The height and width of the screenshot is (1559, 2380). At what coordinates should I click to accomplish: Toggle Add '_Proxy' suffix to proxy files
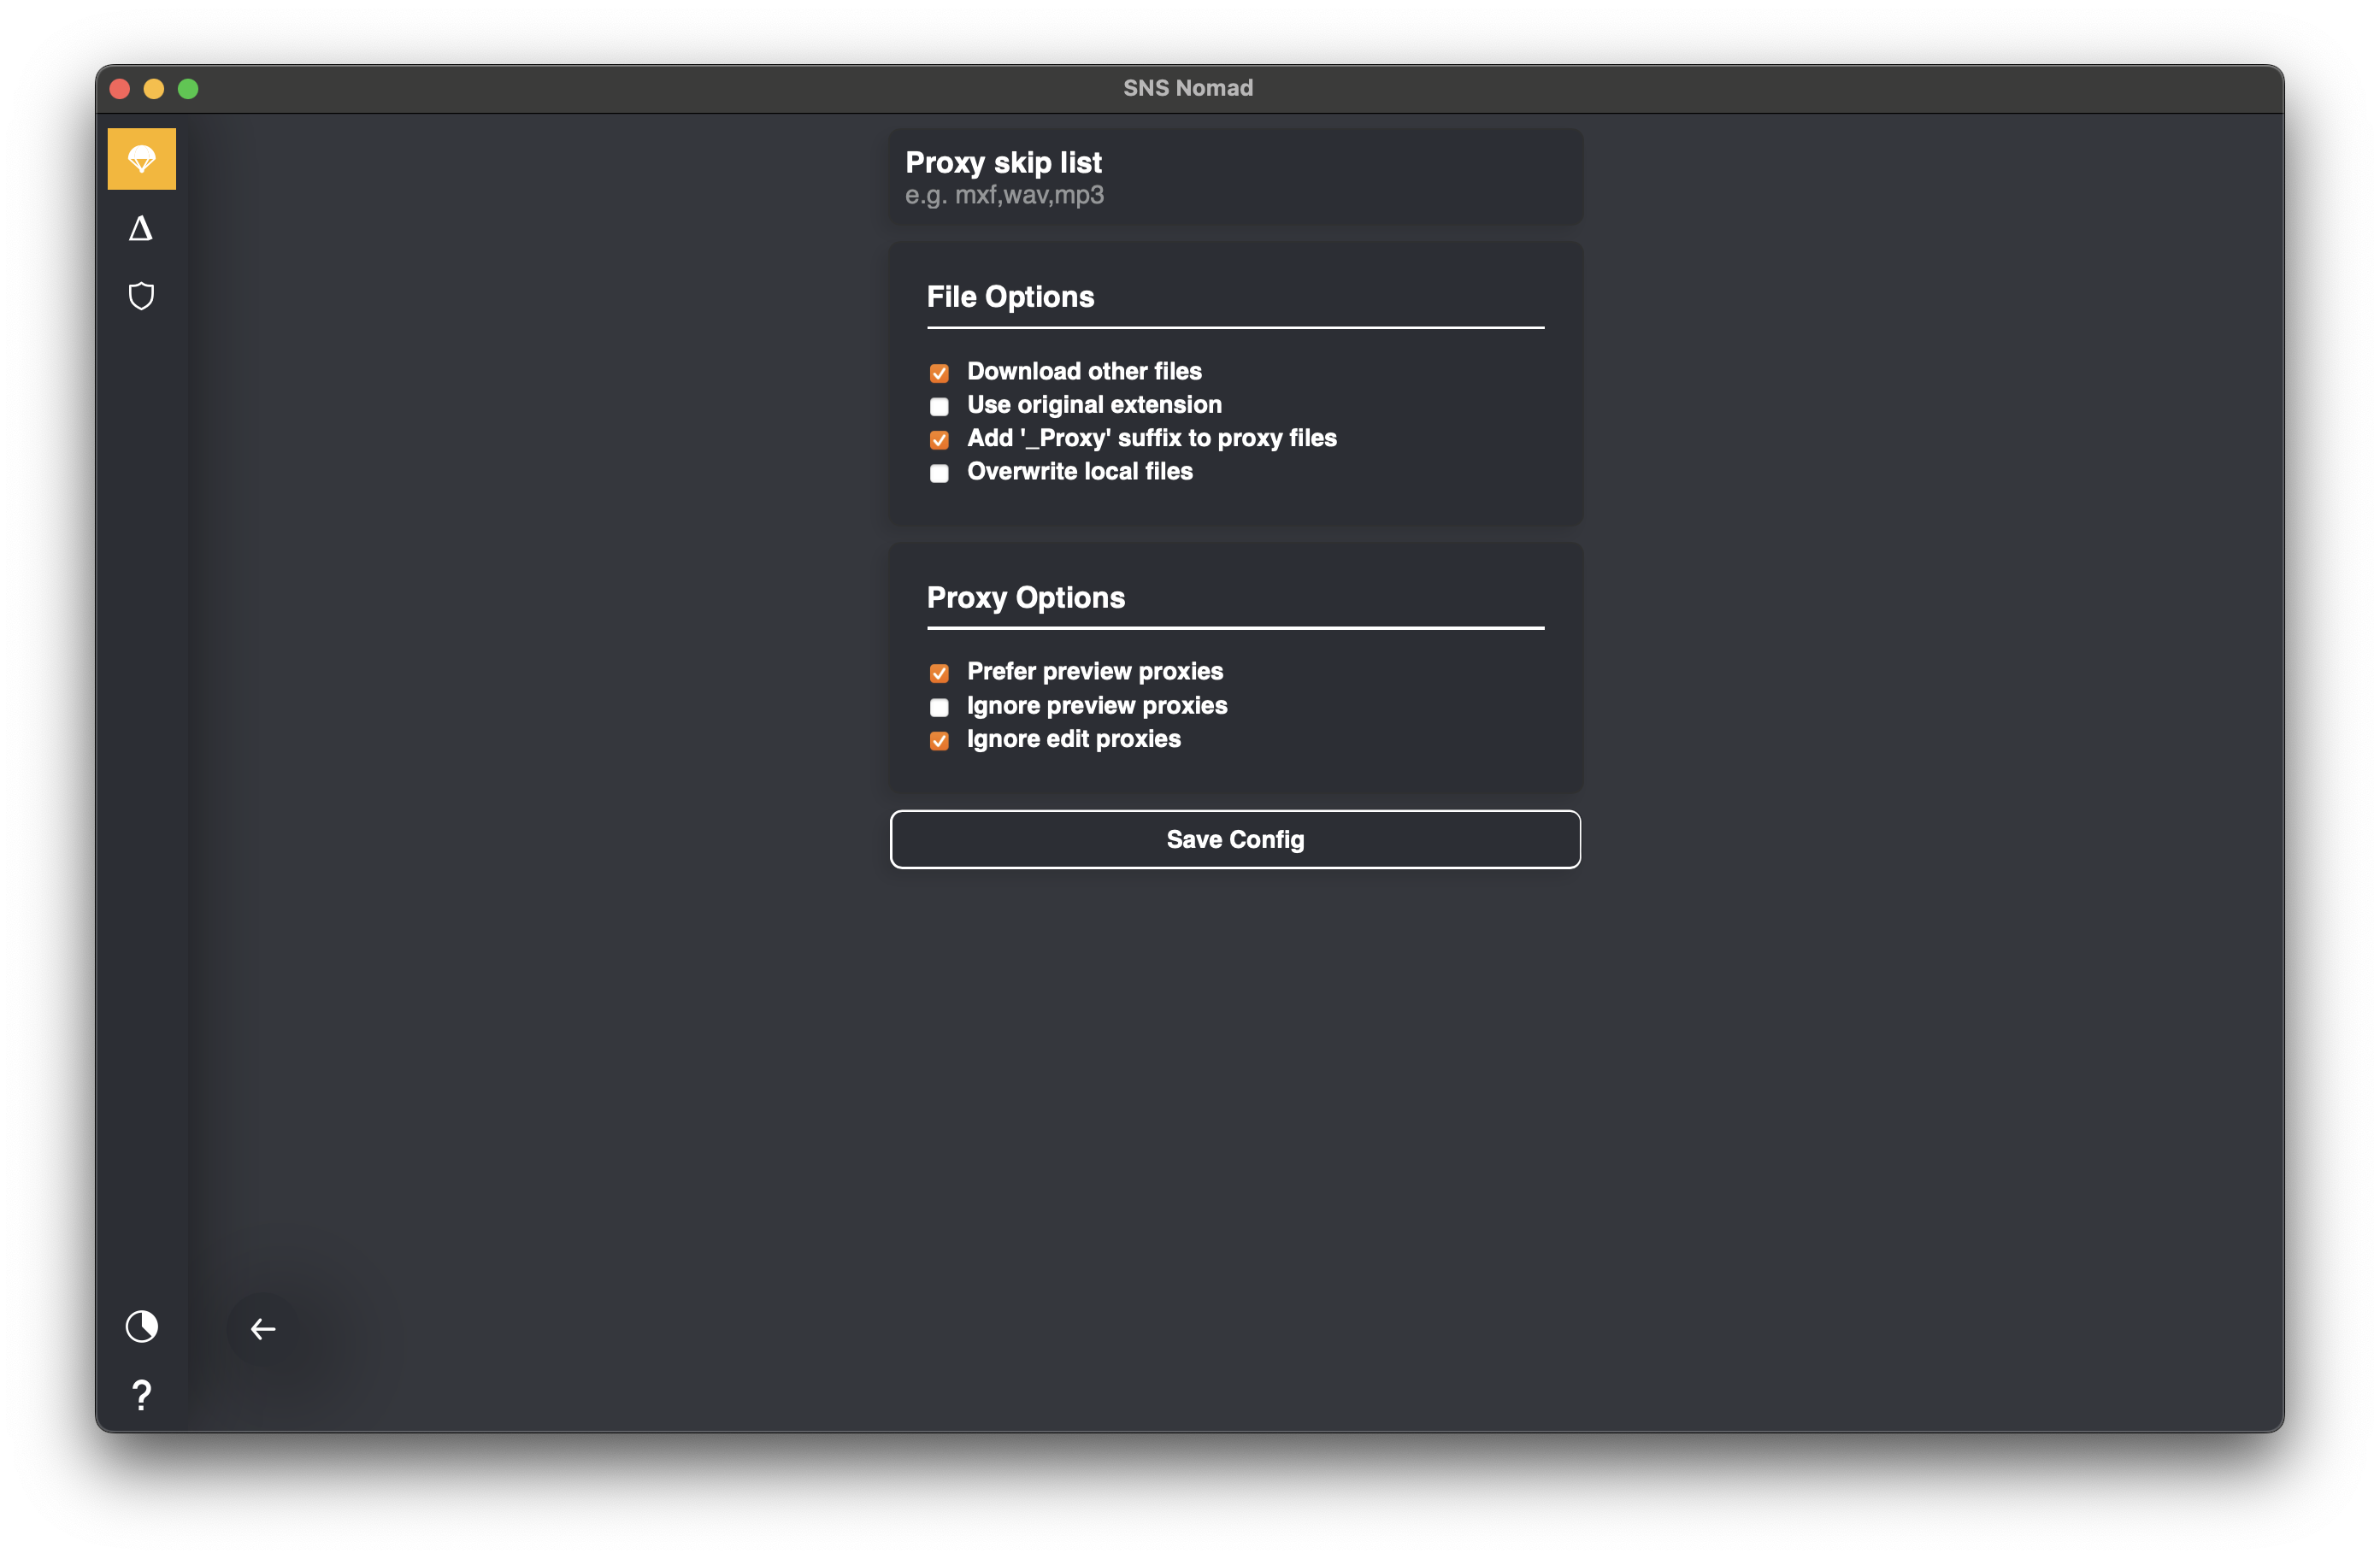[x=939, y=440]
